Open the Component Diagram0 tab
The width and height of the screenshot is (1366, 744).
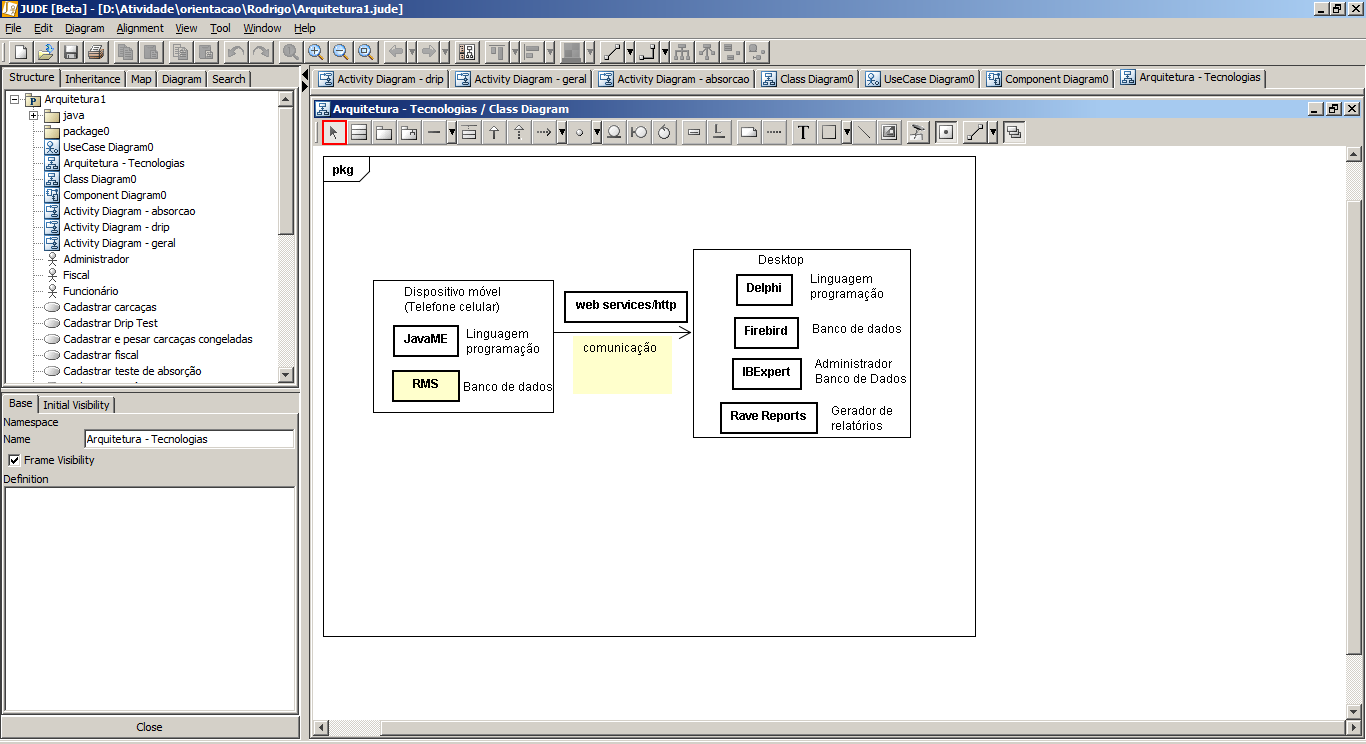[1047, 79]
